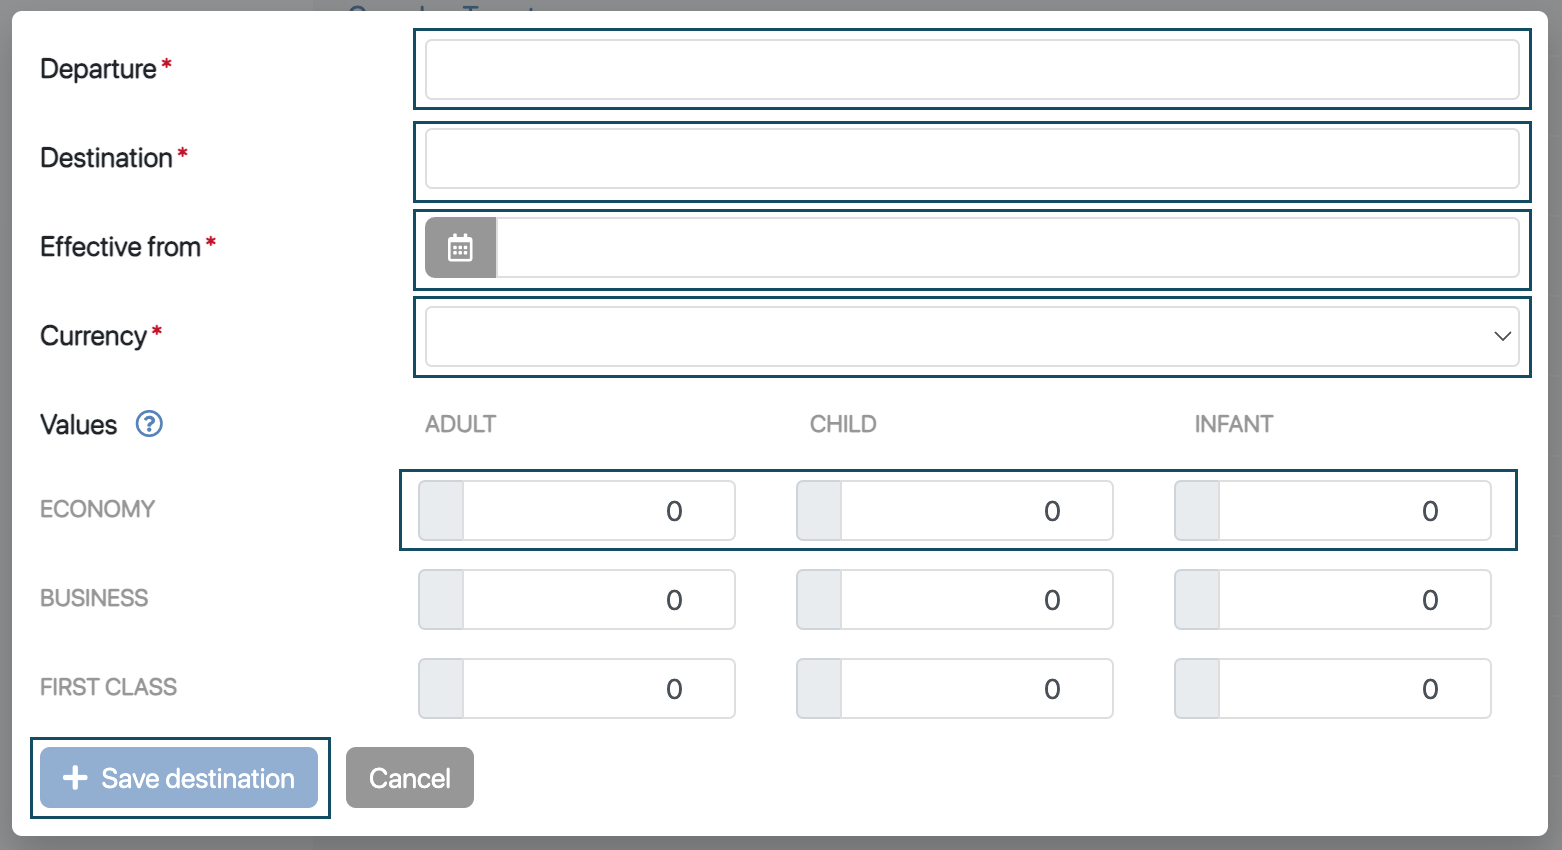Focus the Business Adult value field

click(598, 600)
